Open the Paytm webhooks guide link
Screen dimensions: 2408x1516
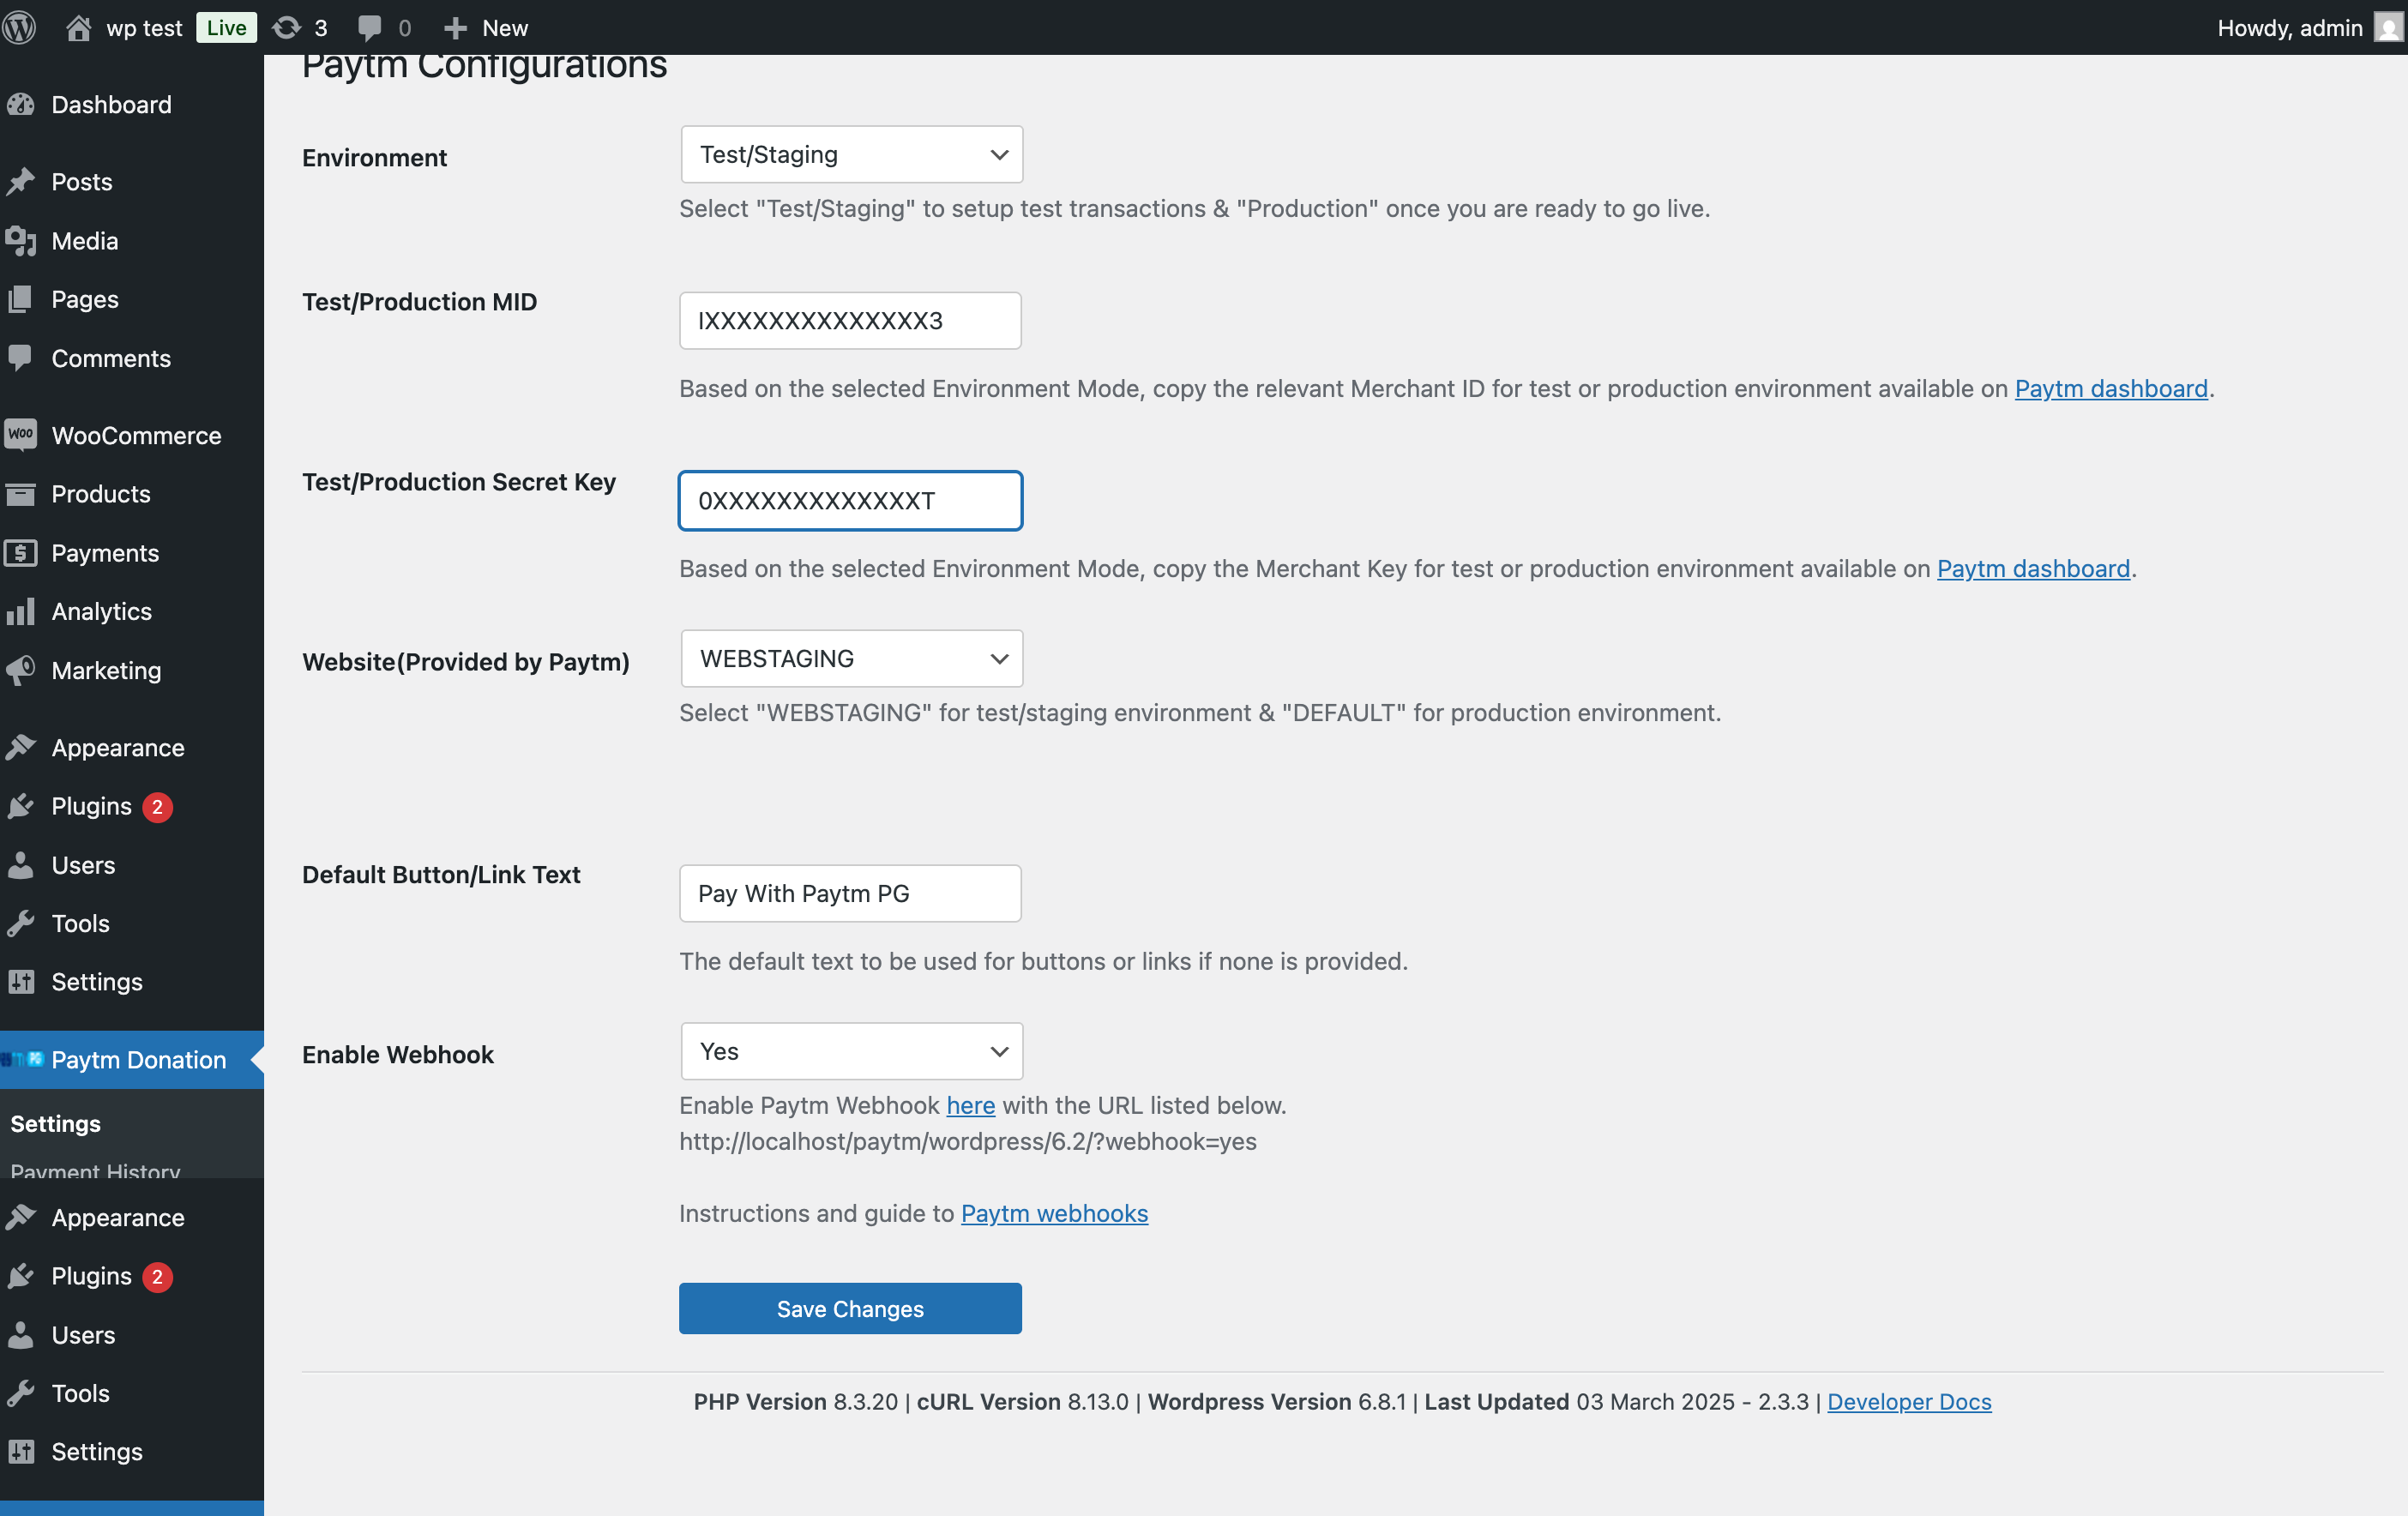pyautogui.click(x=1054, y=1213)
